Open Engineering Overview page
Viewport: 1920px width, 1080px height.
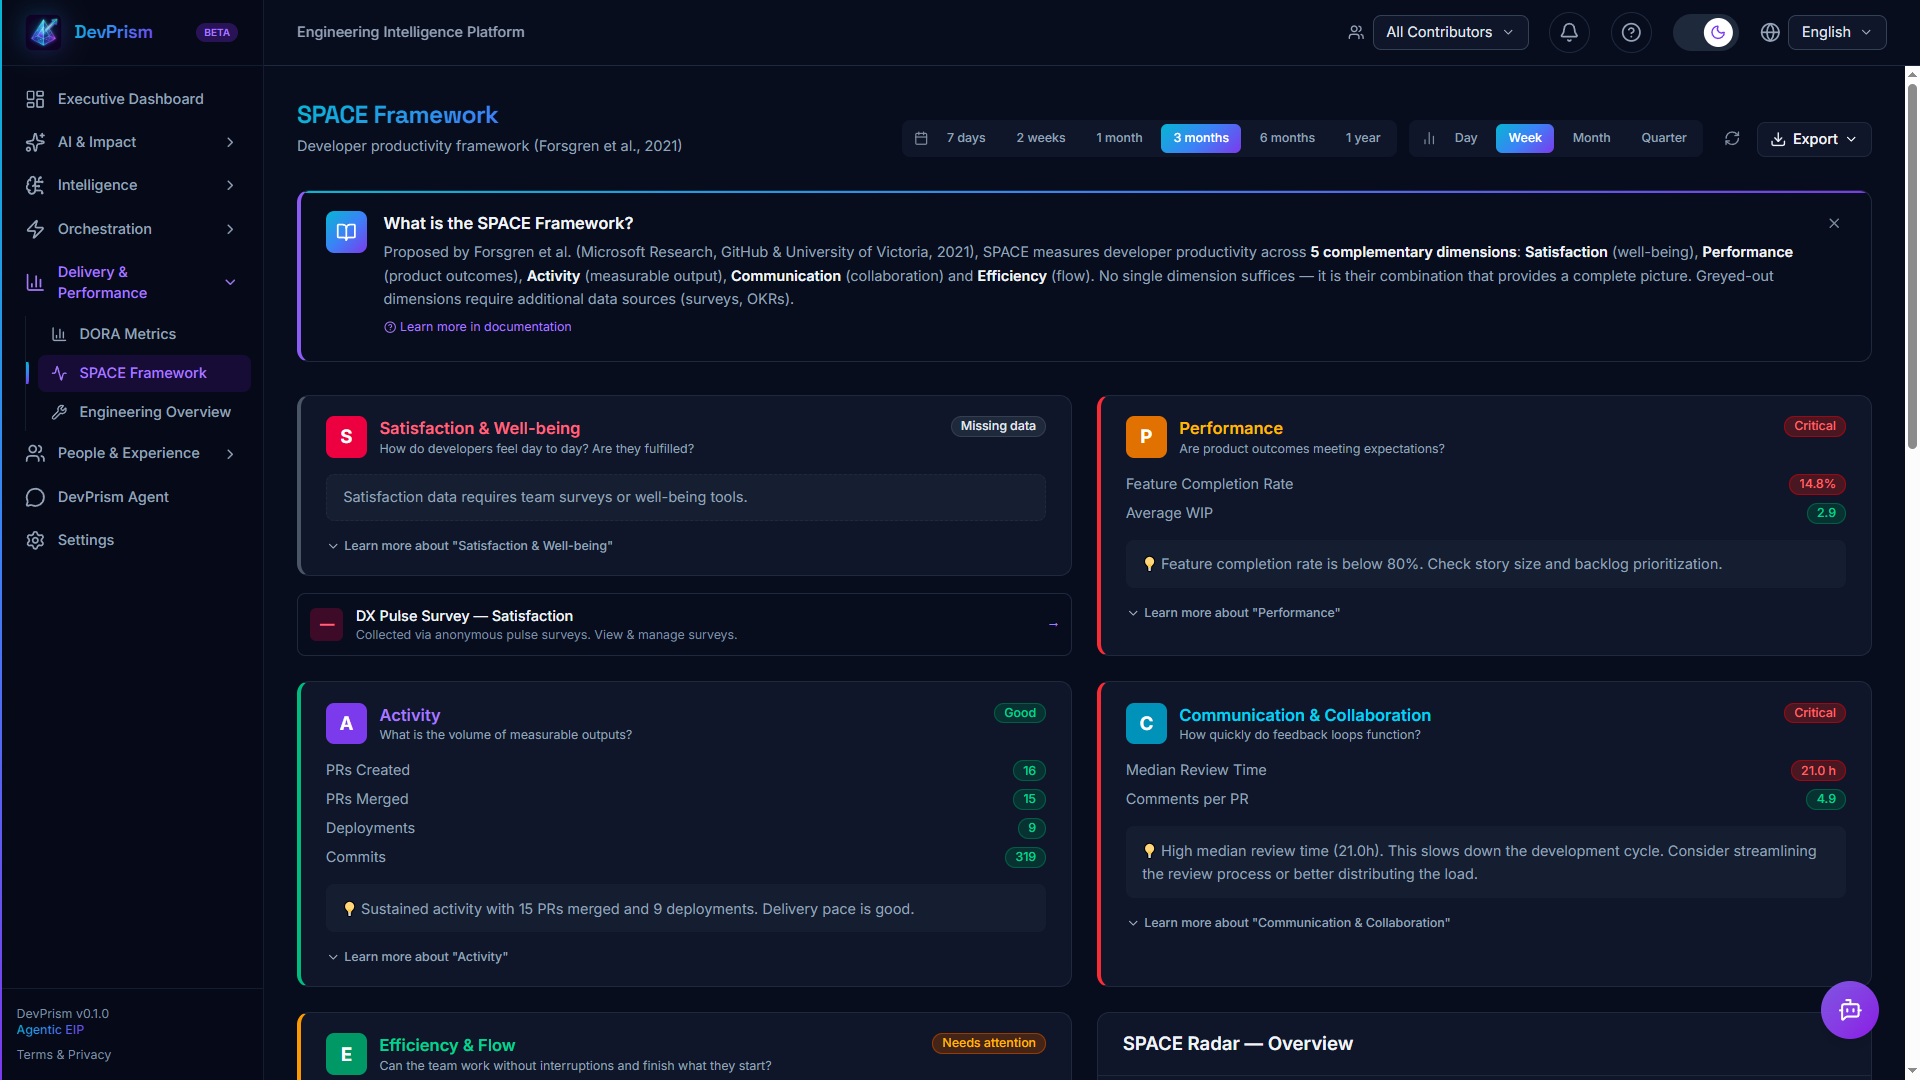pos(144,412)
